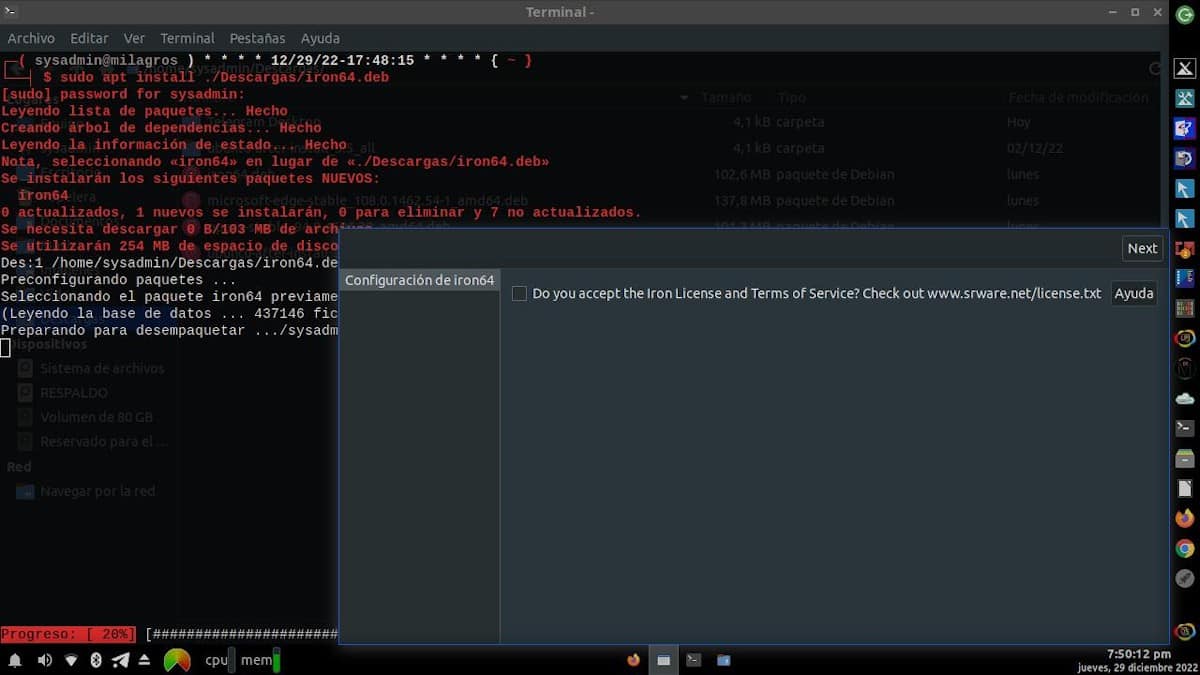
Task: Select the Configuración de iron64 tab
Action: (x=419, y=280)
